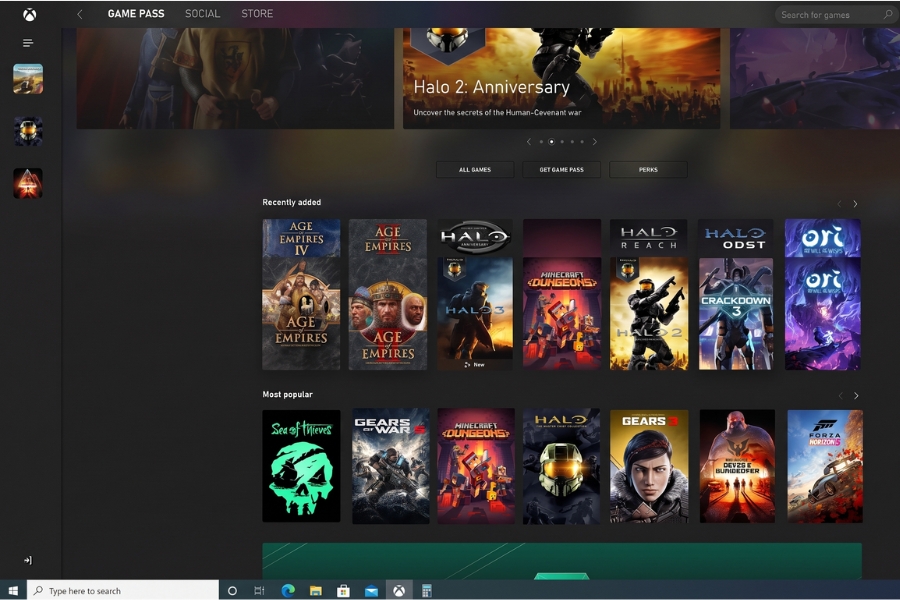This screenshot has height=600, width=900.
Task: Click the Search for games field
Action: [835, 15]
